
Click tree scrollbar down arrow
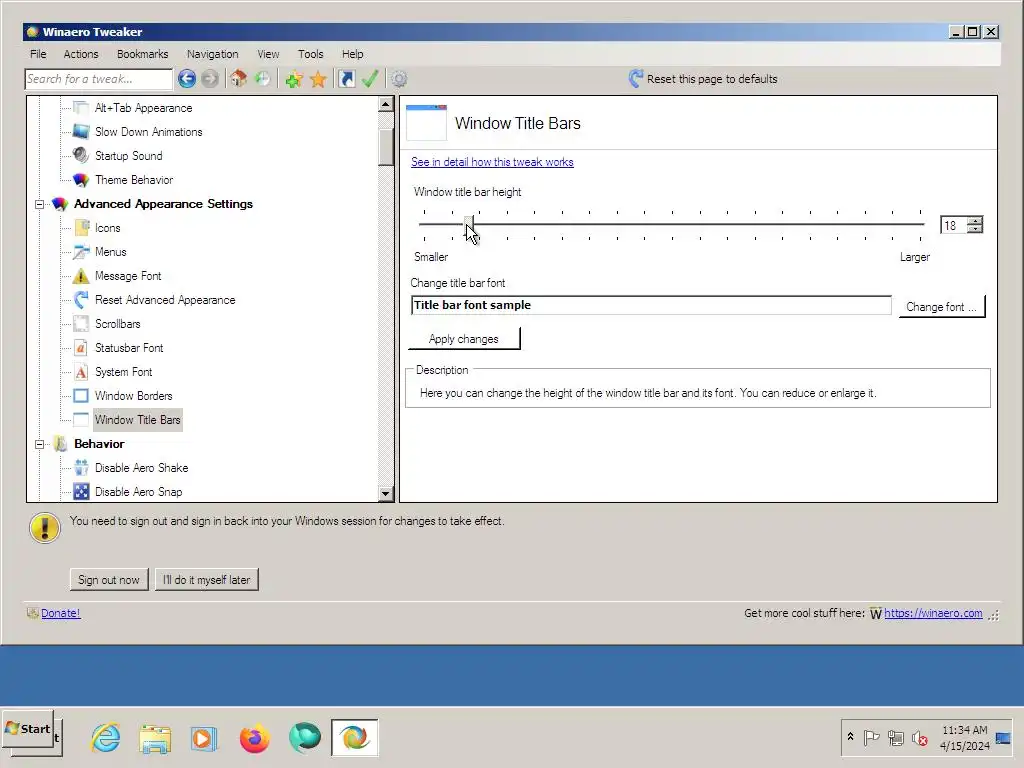[386, 494]
